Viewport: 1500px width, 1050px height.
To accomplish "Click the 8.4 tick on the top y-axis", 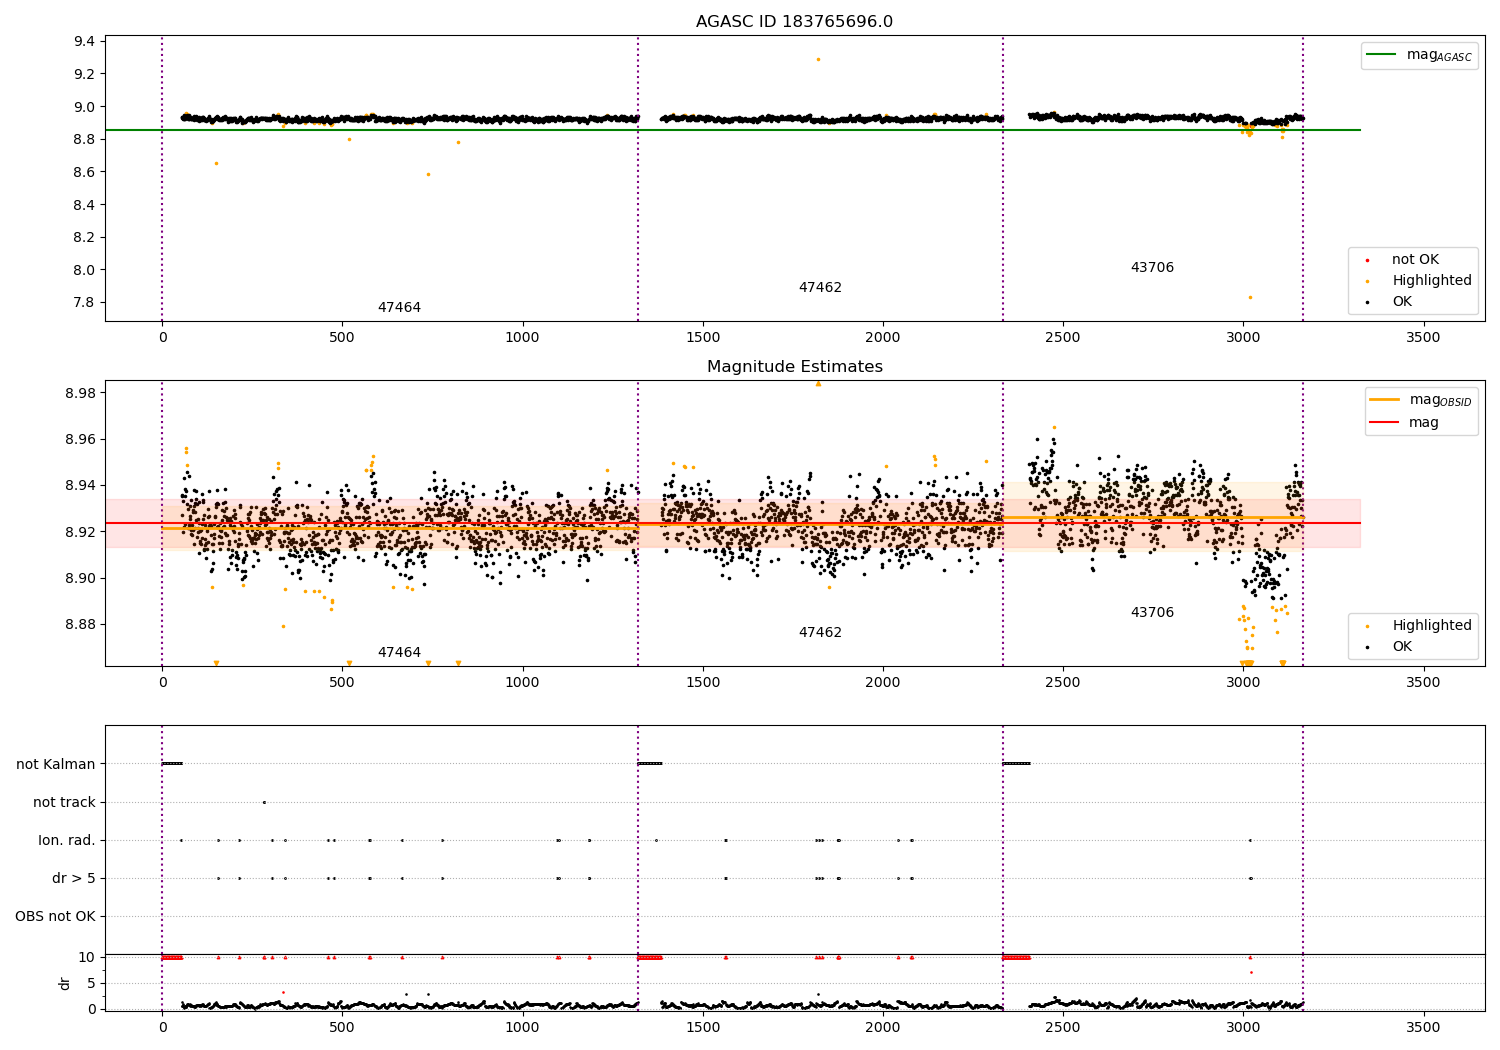I will (85, 205).
